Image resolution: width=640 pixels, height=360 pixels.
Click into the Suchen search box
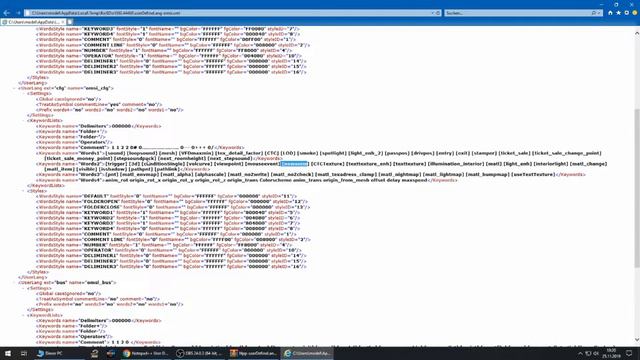[518, 13]
